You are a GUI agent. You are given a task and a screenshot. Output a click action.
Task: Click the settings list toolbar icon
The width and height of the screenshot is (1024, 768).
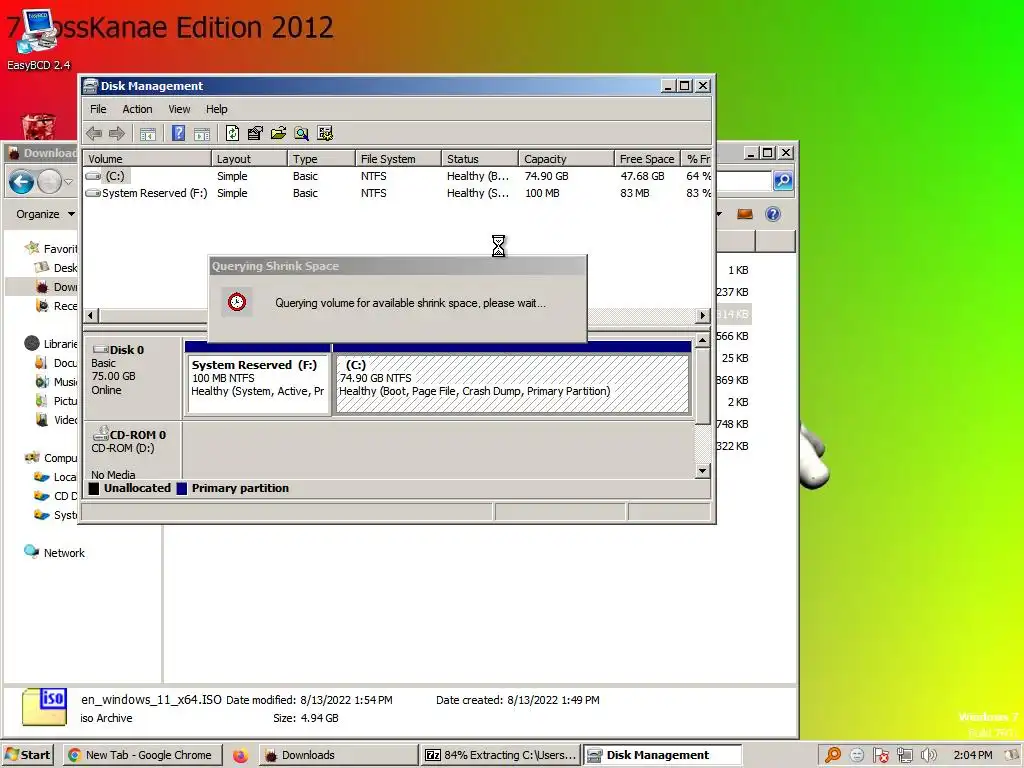click(325, 134)
